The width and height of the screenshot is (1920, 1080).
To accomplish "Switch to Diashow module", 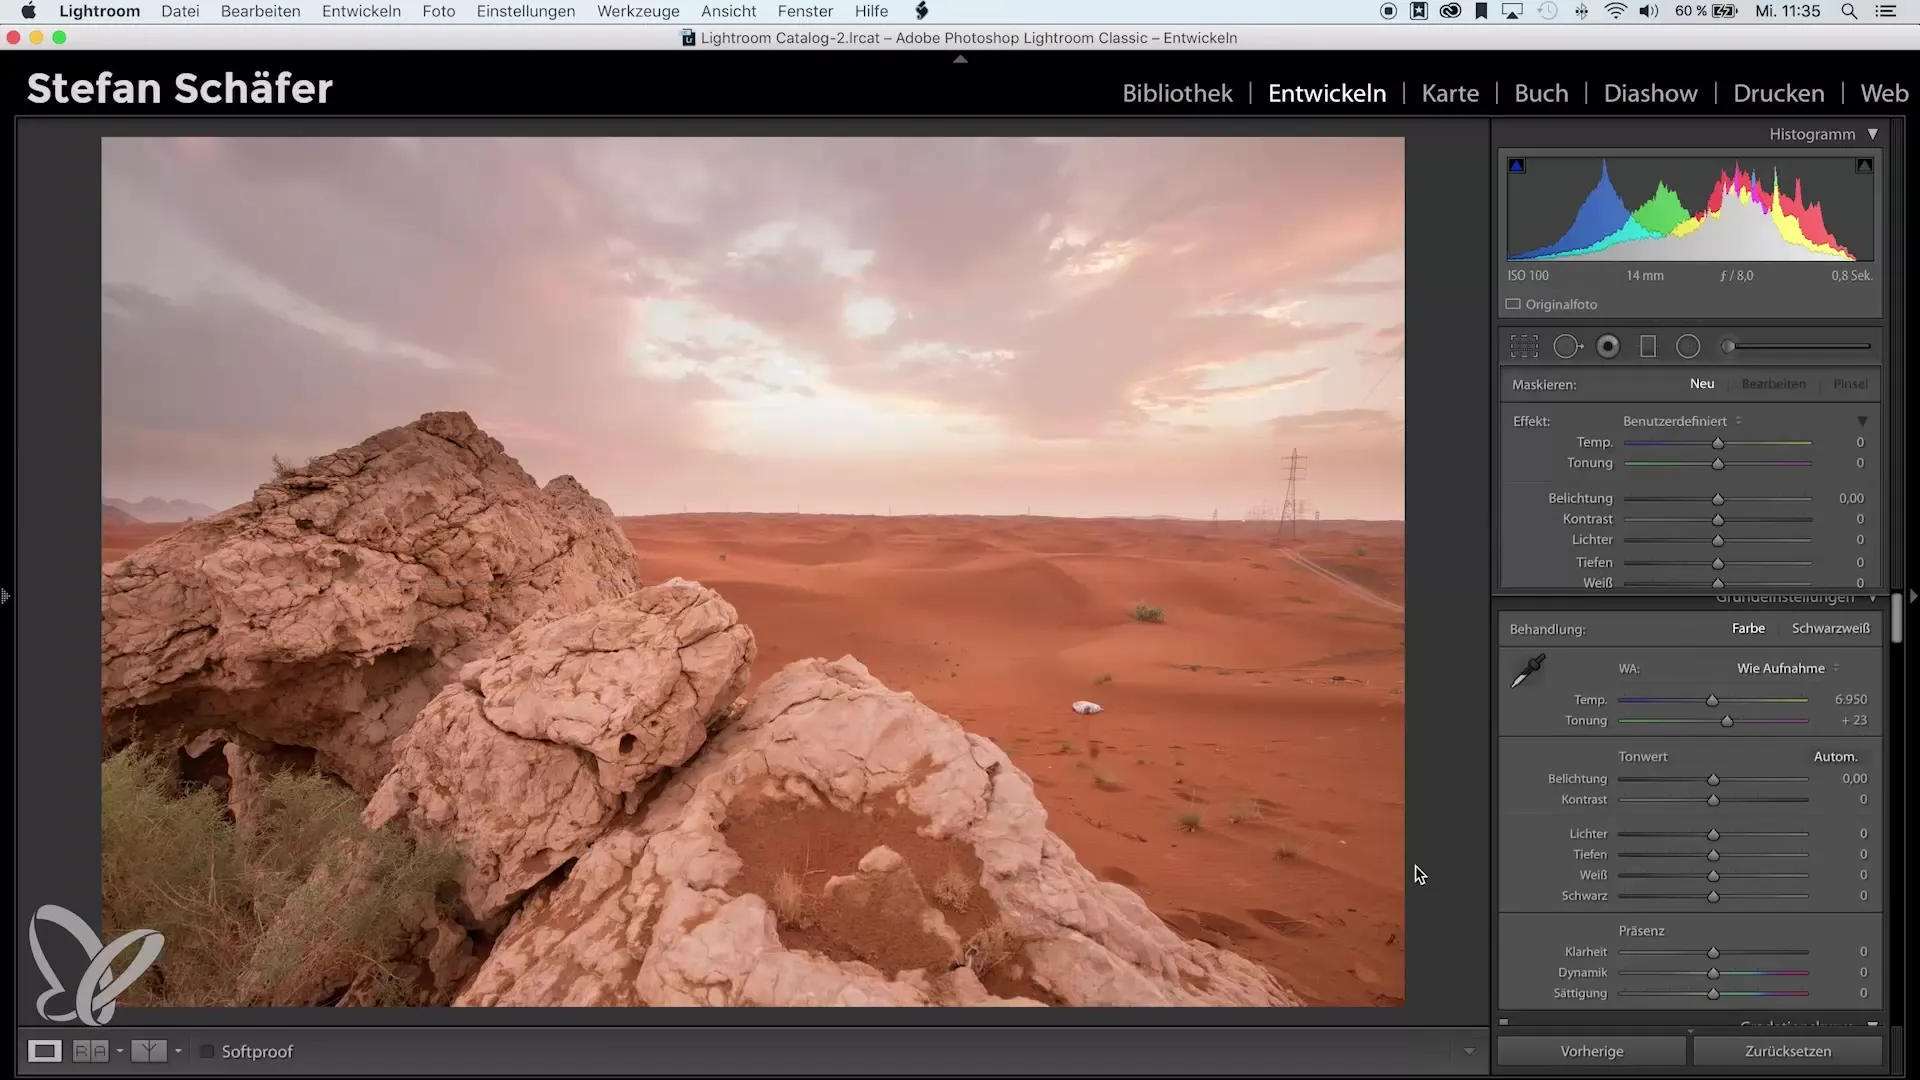I will coord(1650,93).
